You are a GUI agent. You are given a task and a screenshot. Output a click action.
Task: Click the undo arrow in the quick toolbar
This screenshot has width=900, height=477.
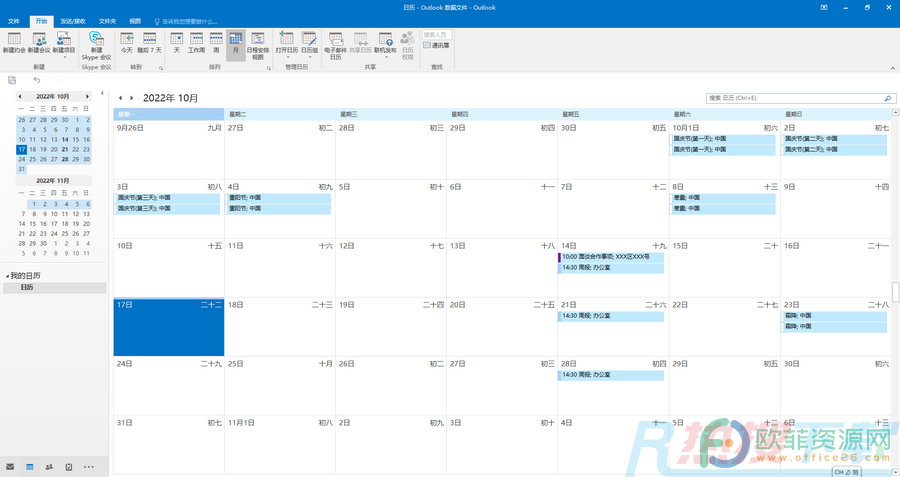tap(37, 80)
